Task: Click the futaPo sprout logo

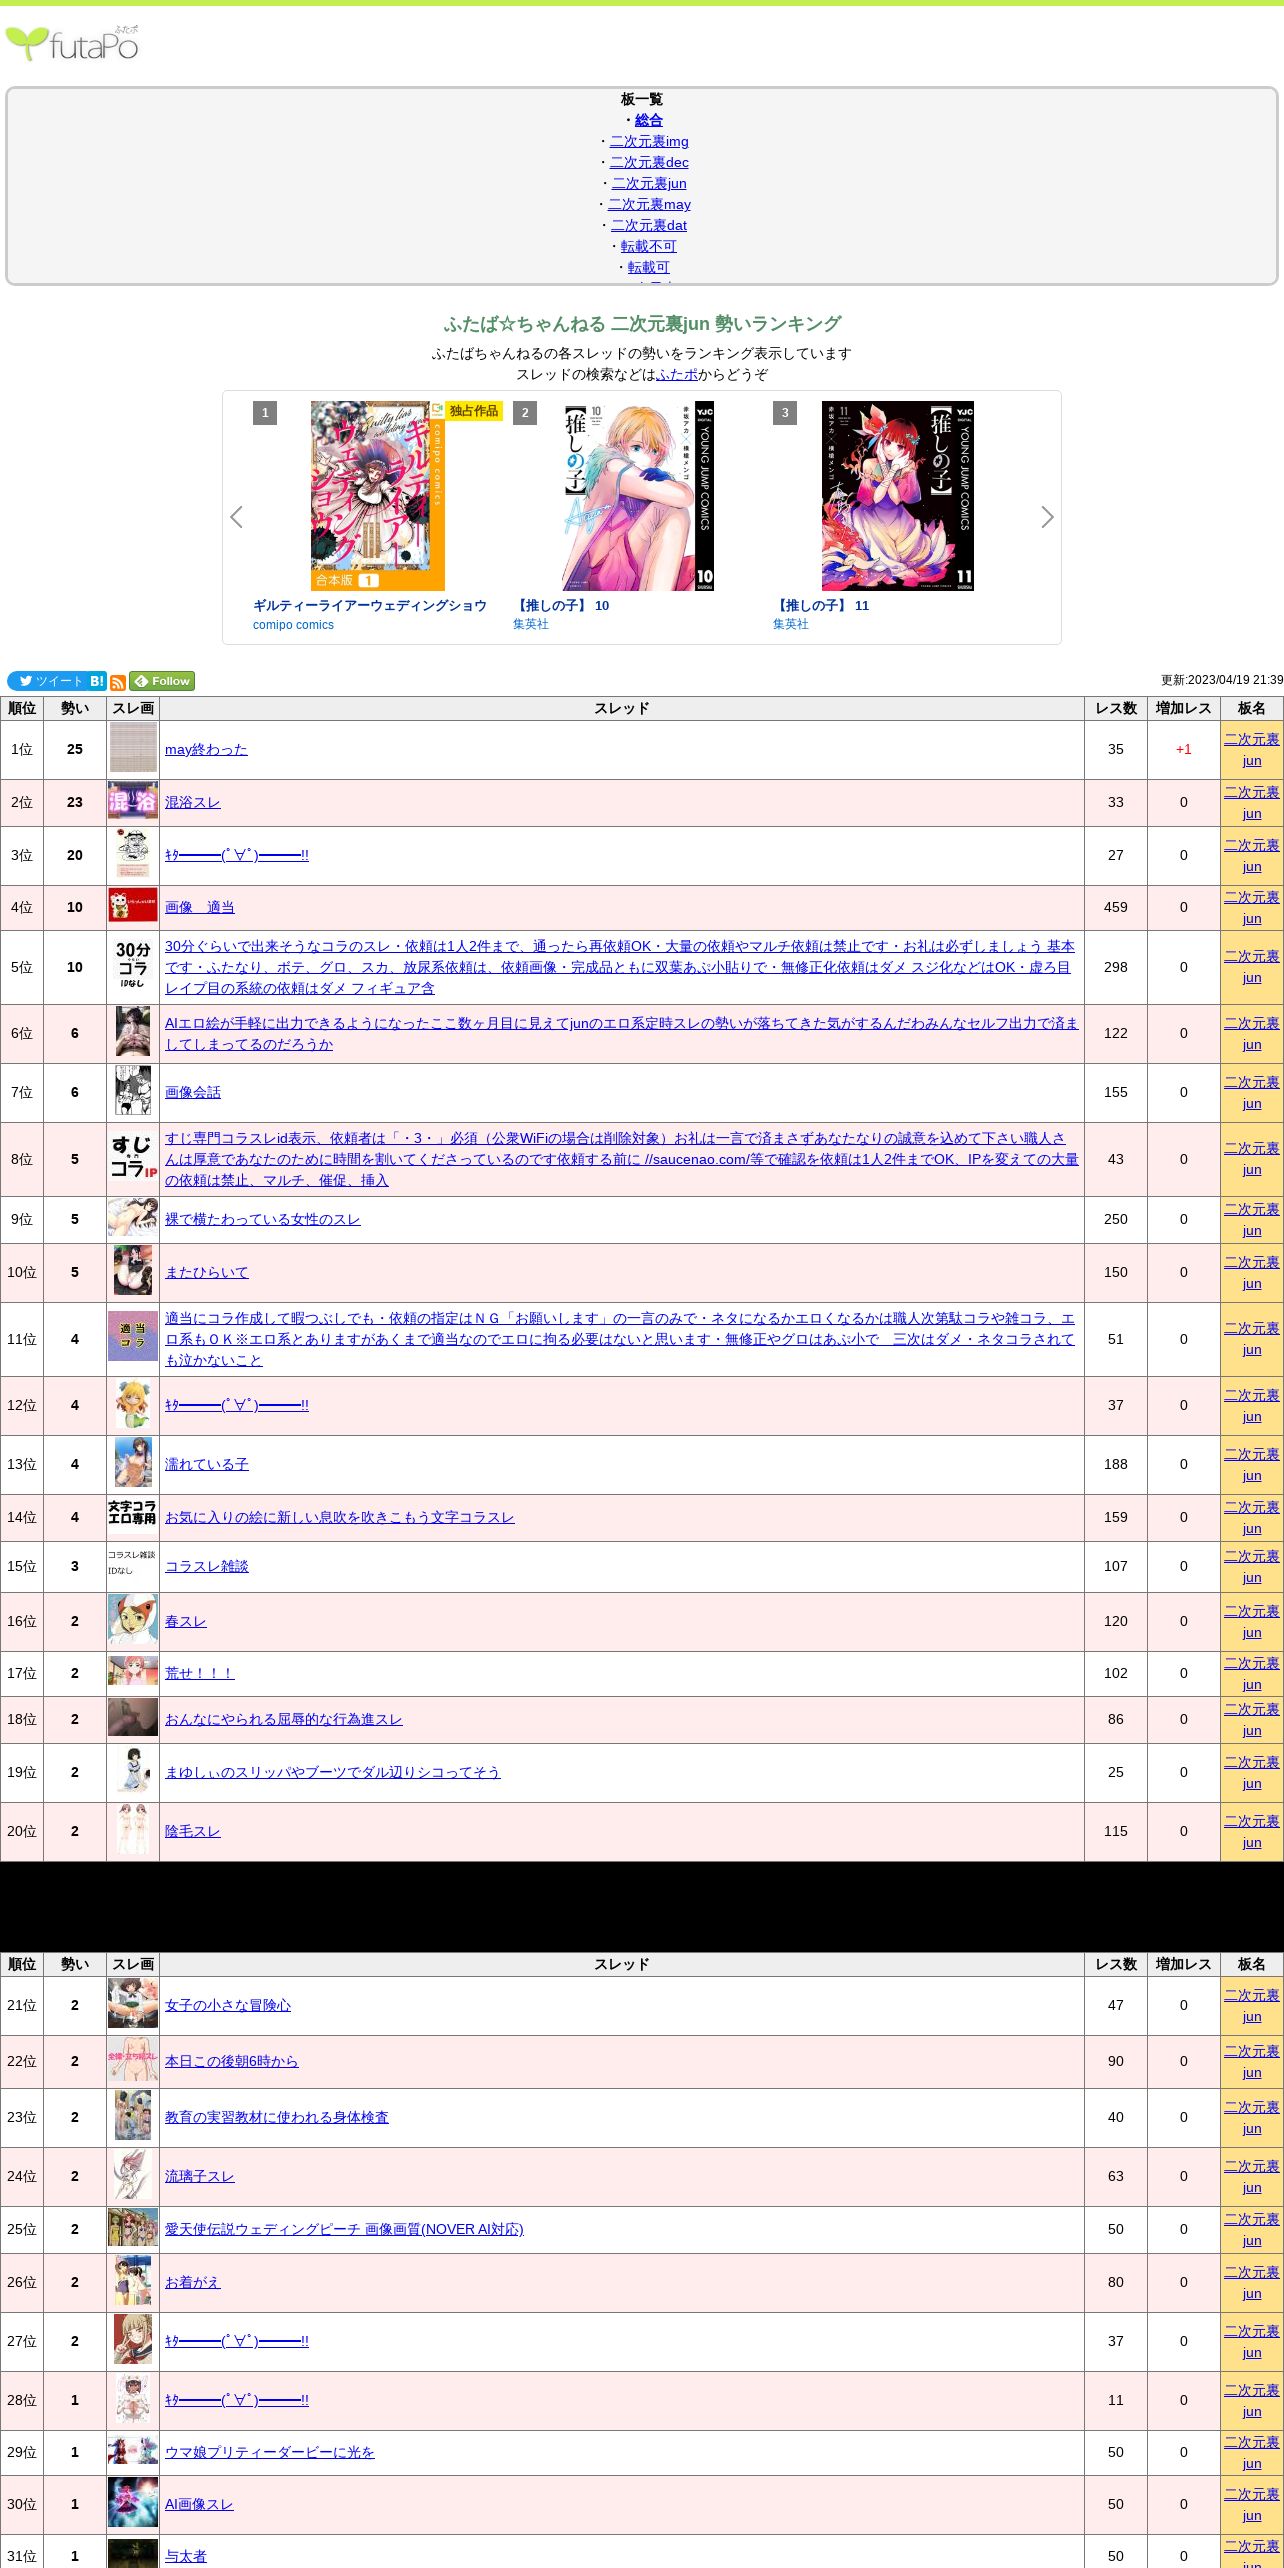Action: click(x=72, y=44)
